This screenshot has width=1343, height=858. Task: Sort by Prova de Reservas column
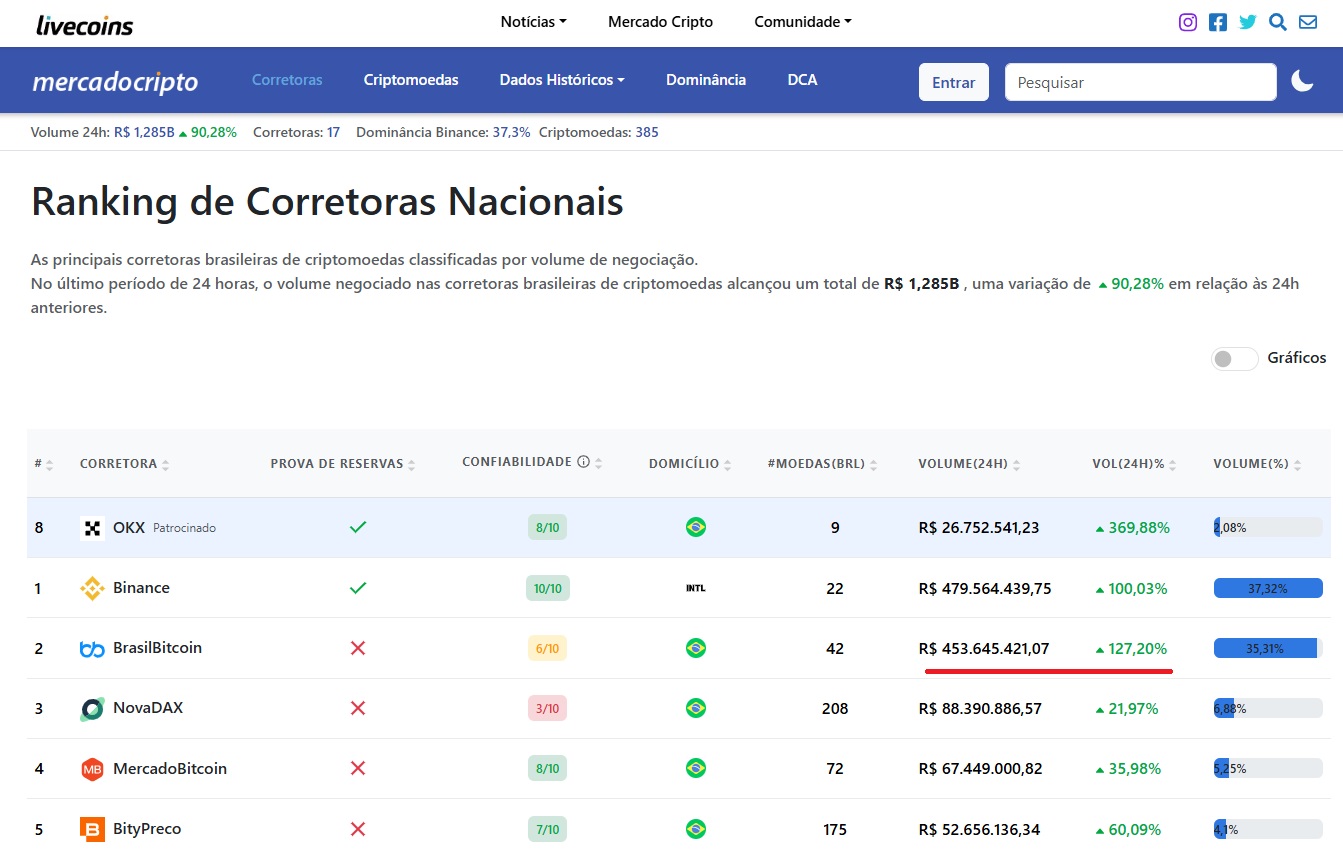tap(343, 464)
